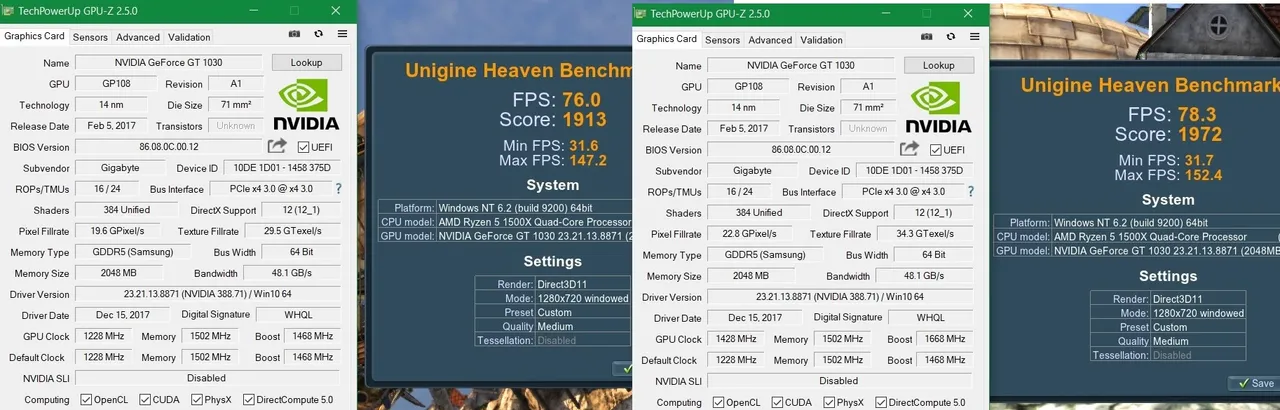This screenshot has height=410, width=1280.
Task: Select Graphics Card tab in left GPU-Z window
Action: coord(34,36)
